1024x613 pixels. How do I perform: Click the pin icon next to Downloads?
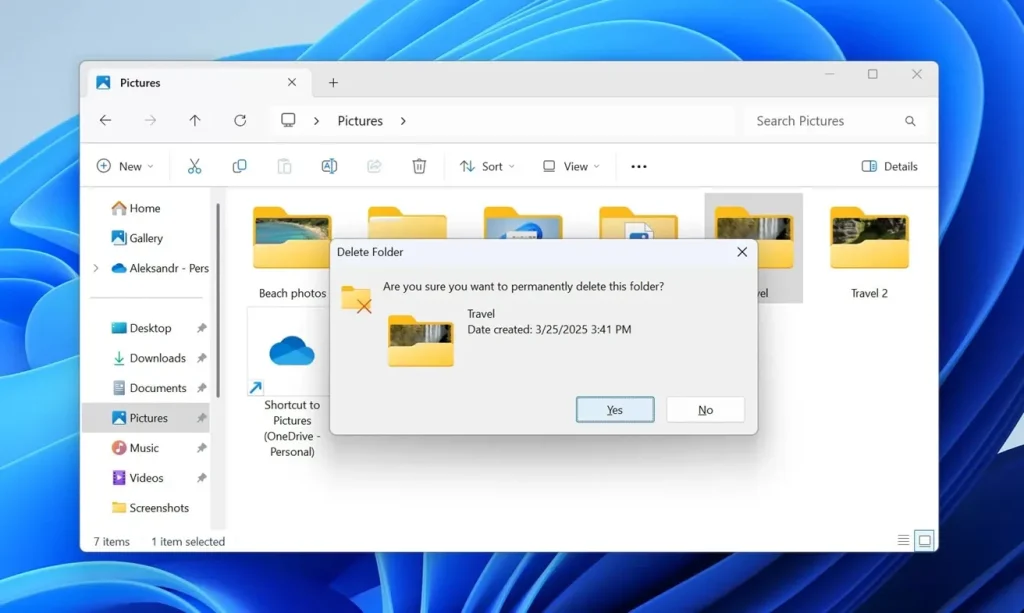(202, 358)
